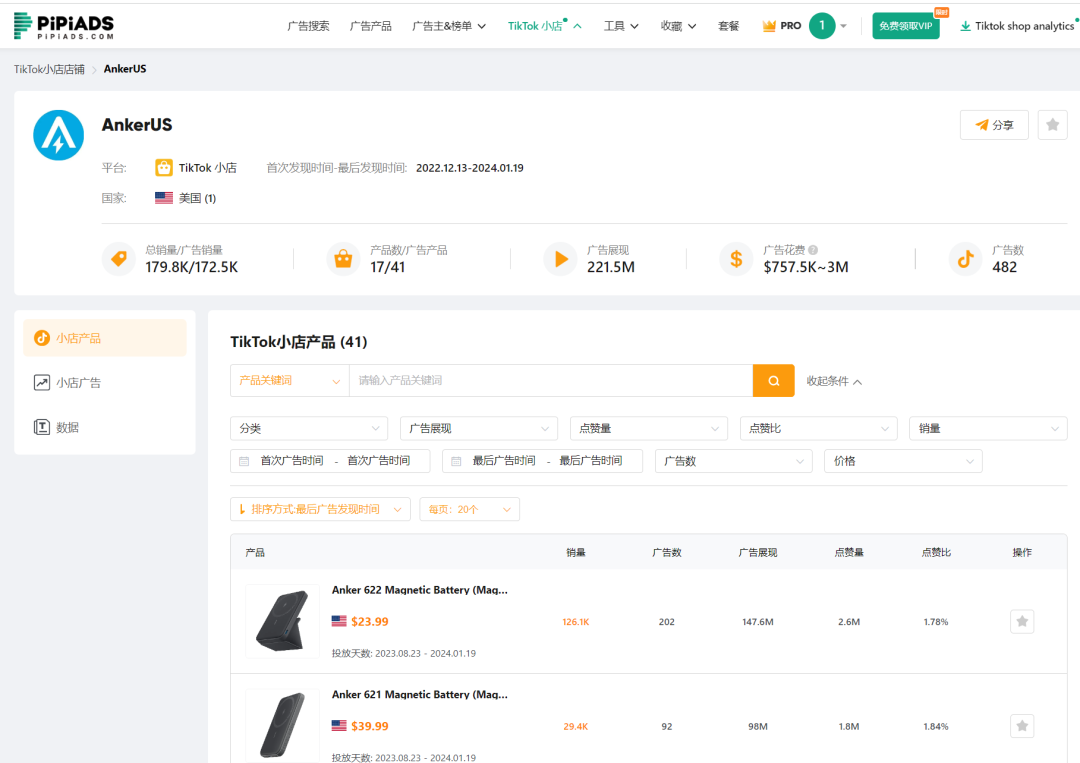Open the green user avatar numbered 1
1080x763 pixels.
[821, 26]
